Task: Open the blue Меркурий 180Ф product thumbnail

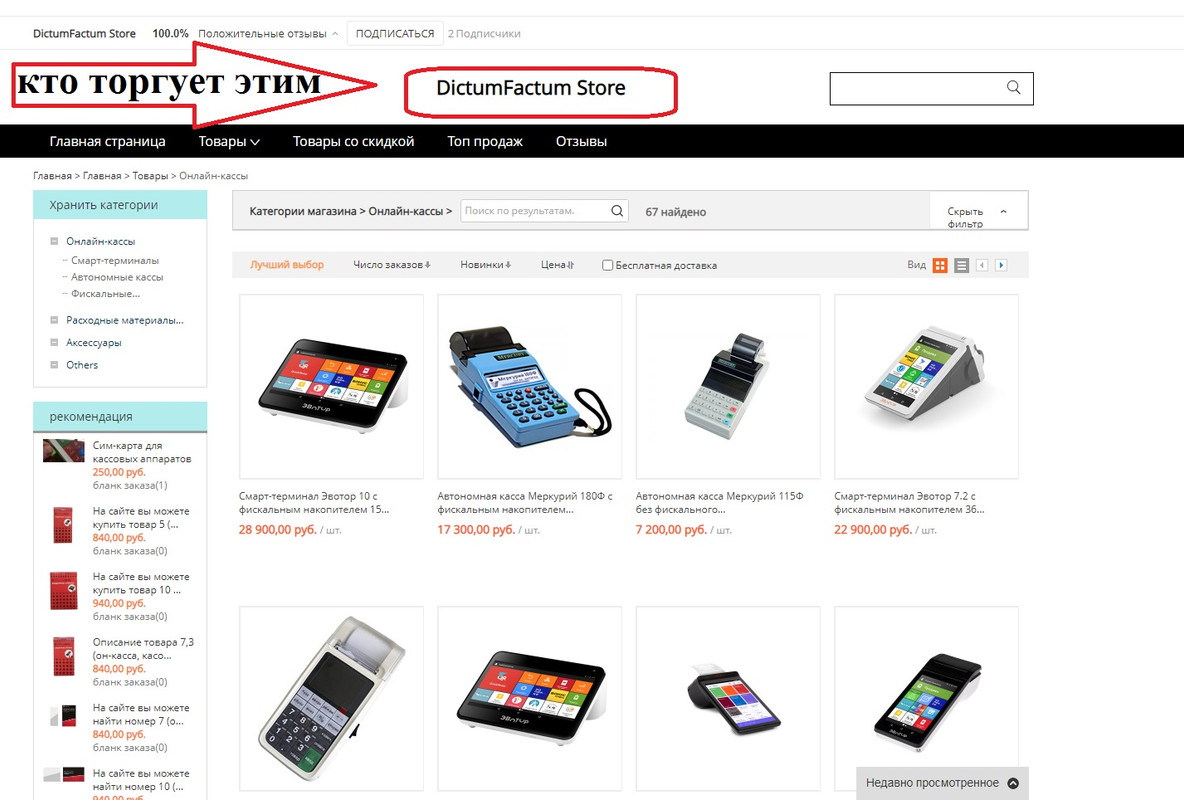Action: point(529,386)
